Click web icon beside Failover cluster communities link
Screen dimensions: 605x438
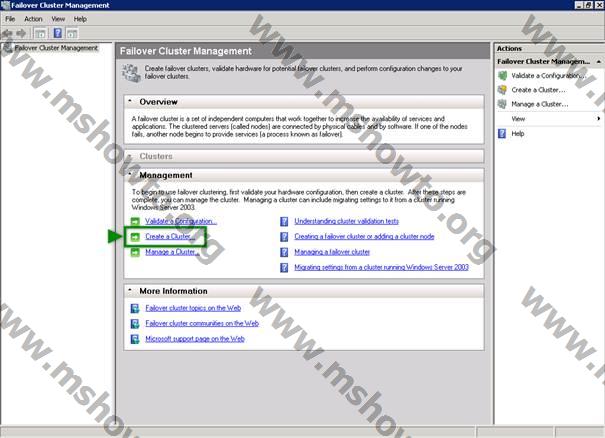[135, 323]
